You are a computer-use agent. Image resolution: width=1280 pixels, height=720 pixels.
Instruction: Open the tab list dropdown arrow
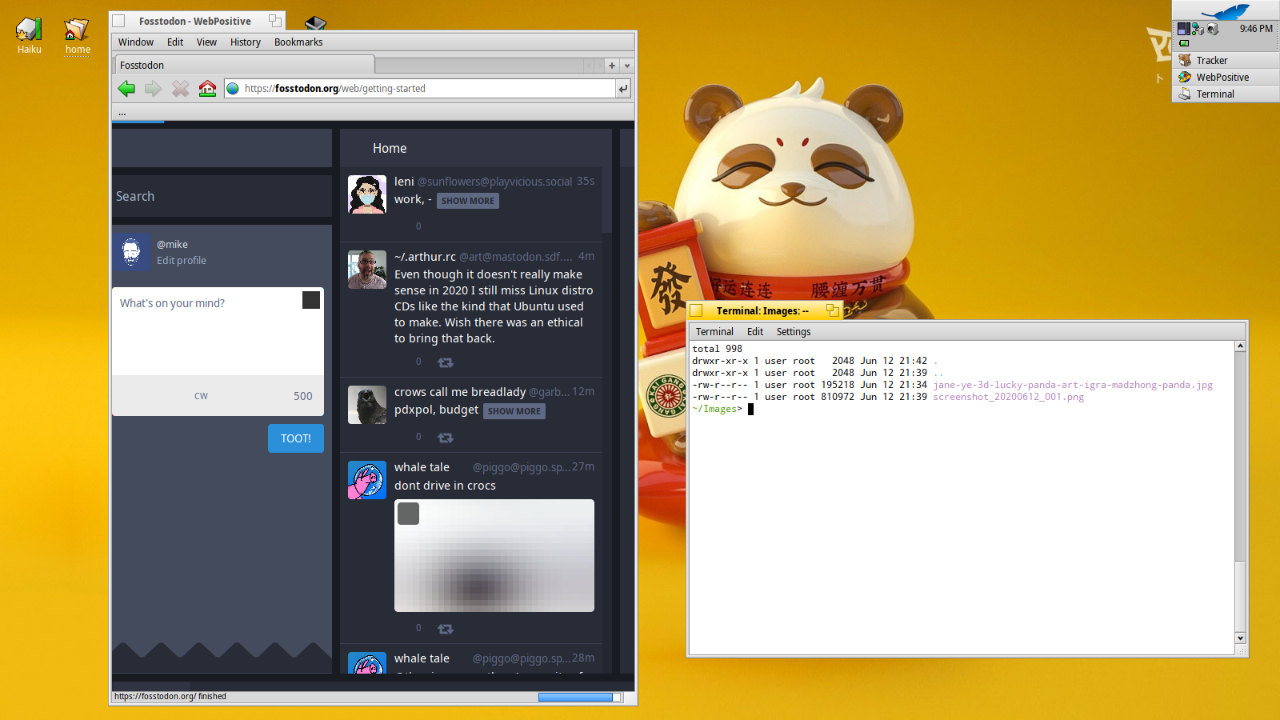tap(627, 65)
